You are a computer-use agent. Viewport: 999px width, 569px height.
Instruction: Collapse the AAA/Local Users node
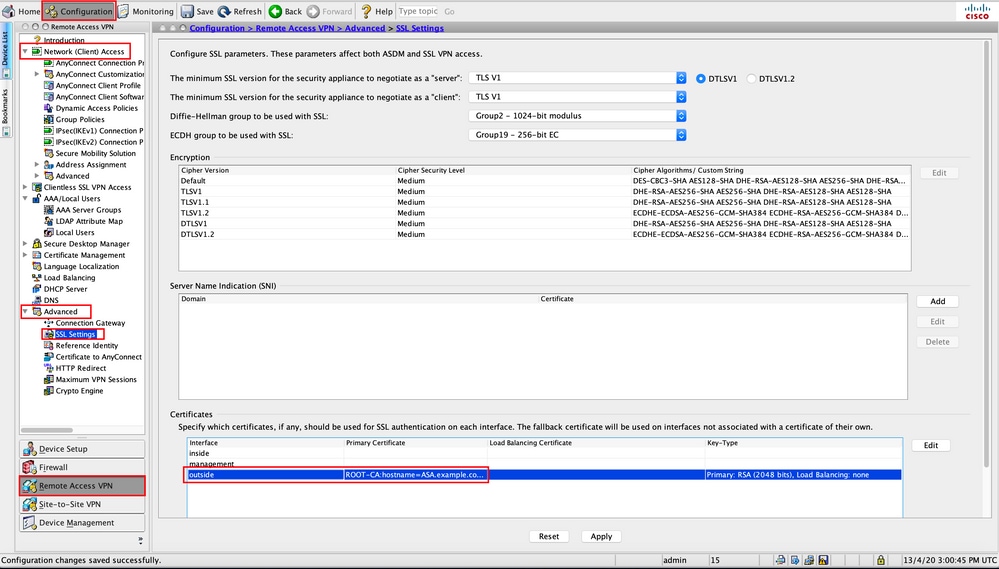click(25, 199)
